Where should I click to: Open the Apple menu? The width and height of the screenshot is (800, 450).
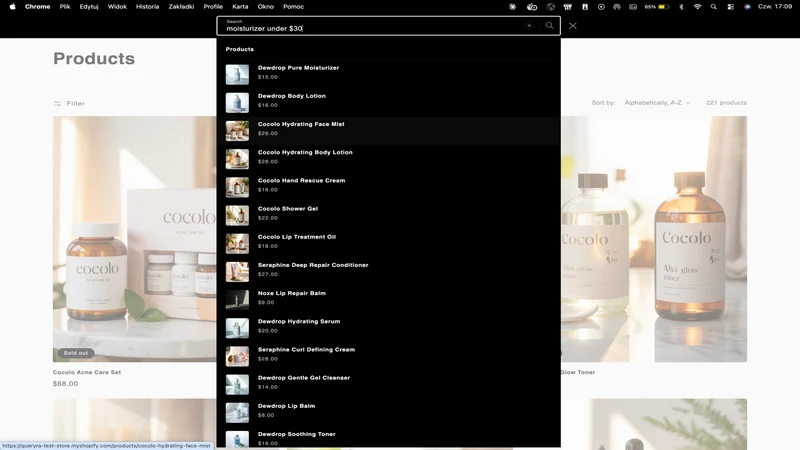[12, 7]
